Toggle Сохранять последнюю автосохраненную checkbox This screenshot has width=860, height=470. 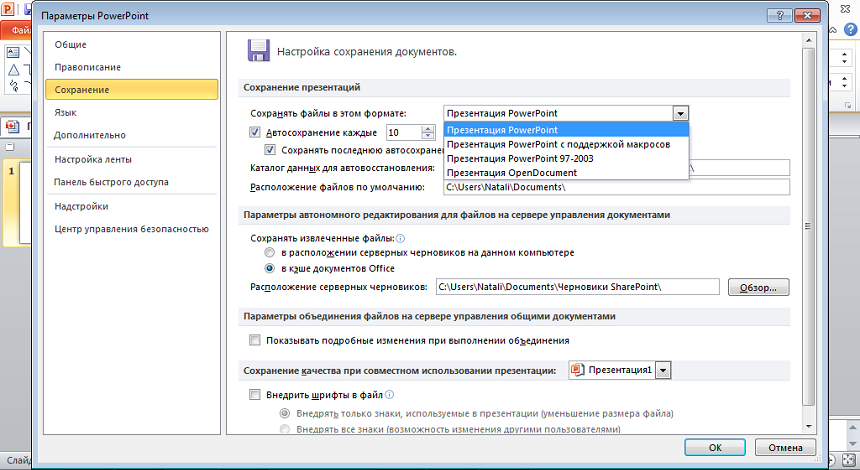270,150
